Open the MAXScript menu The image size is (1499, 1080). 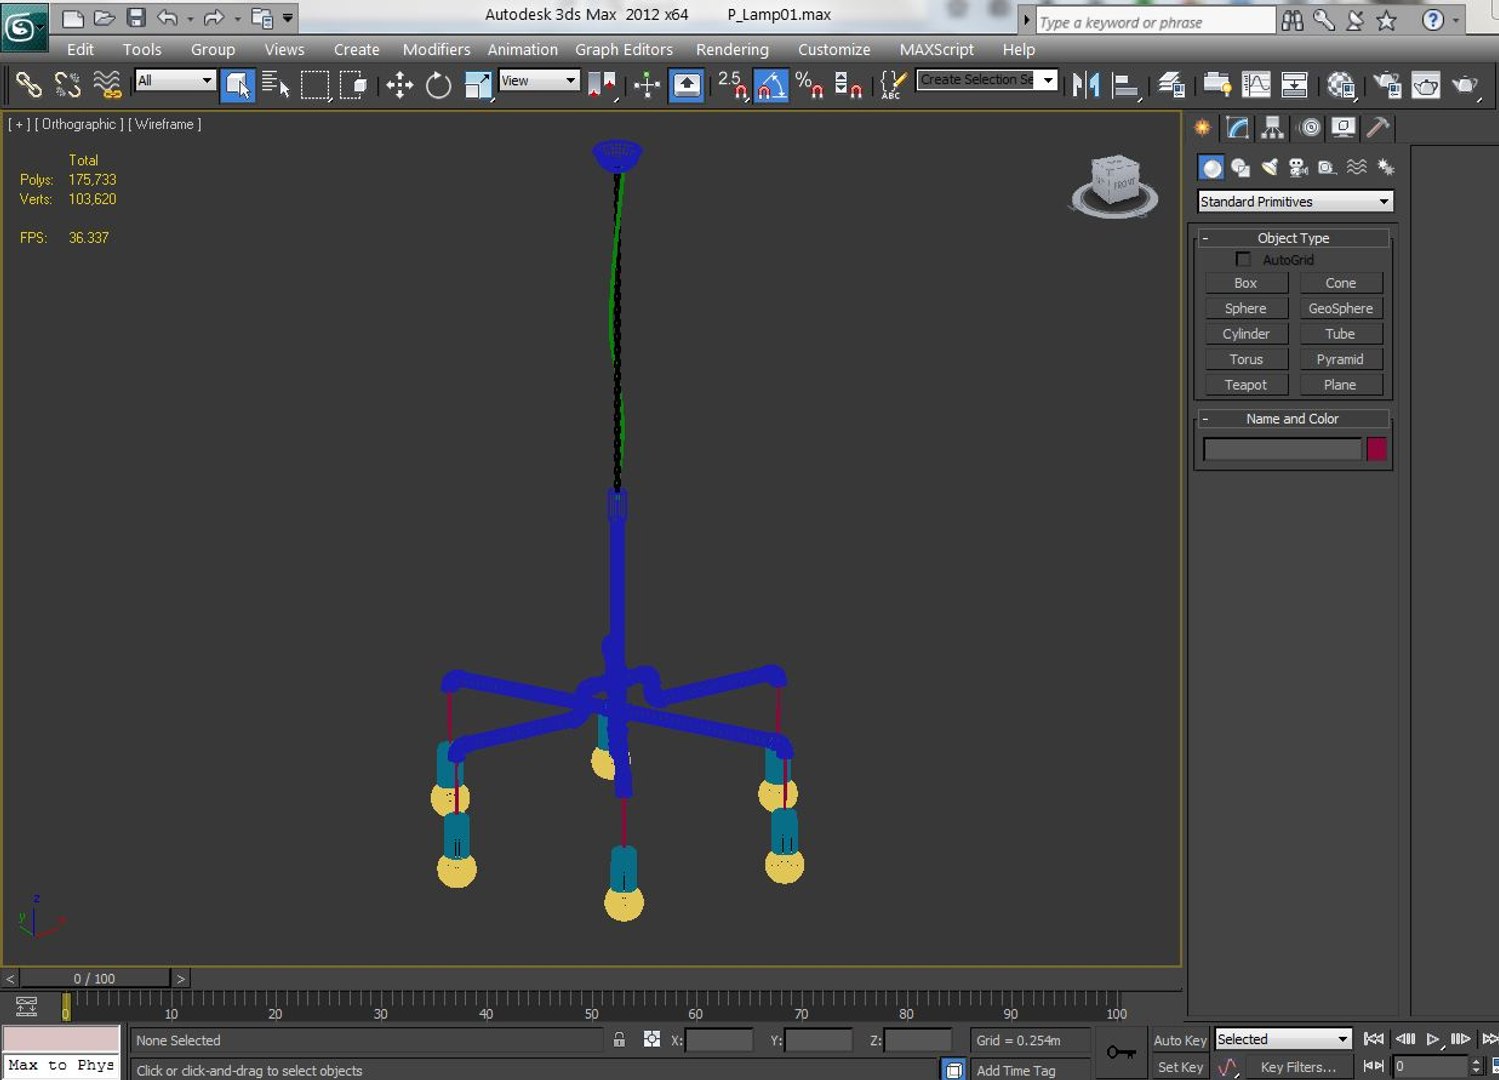tap(936, 49)
